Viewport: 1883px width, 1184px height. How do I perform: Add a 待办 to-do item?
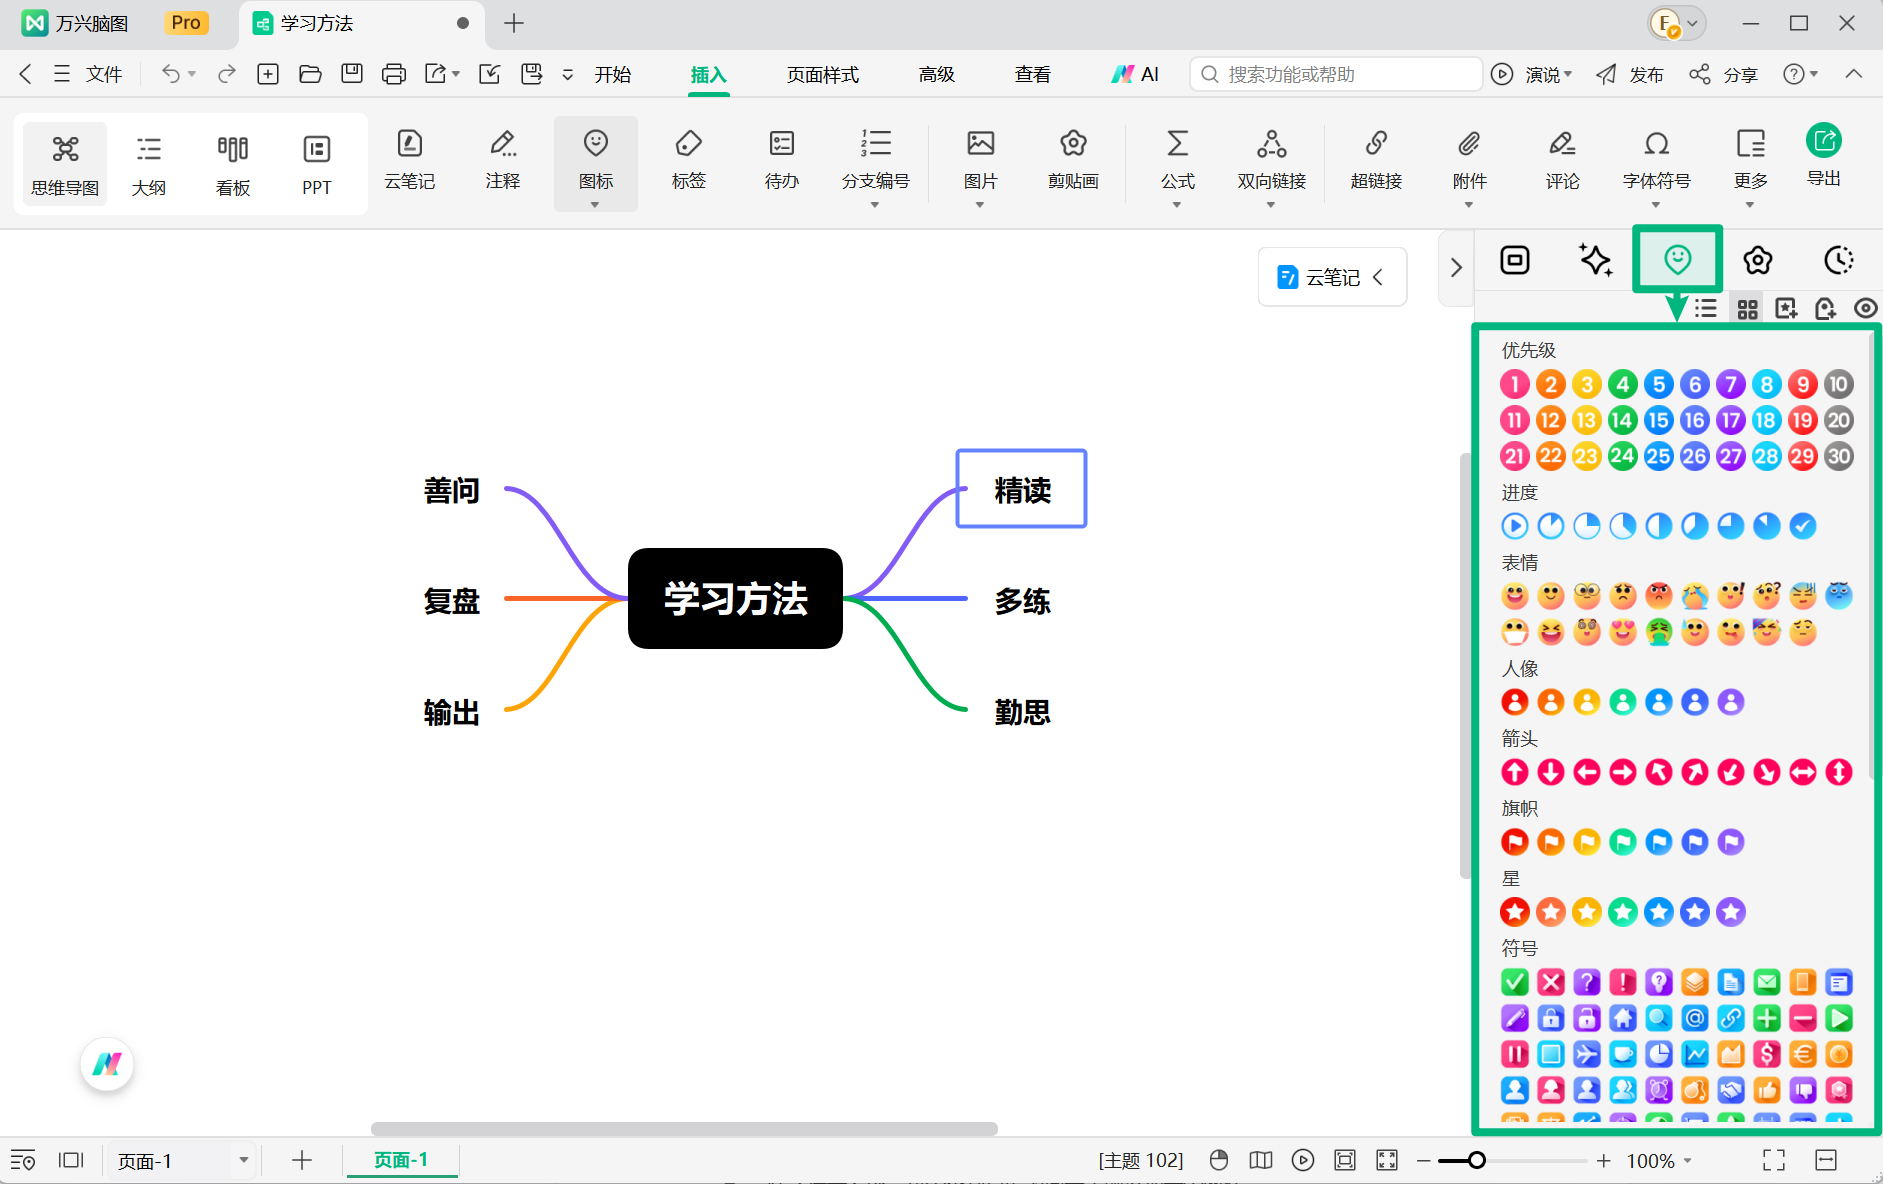782,160
